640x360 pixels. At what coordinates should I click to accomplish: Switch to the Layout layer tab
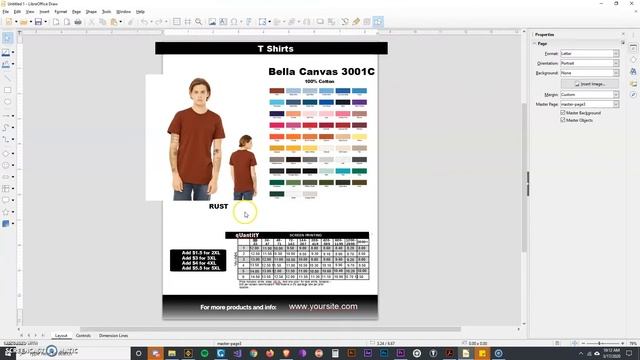click(61, 336)
